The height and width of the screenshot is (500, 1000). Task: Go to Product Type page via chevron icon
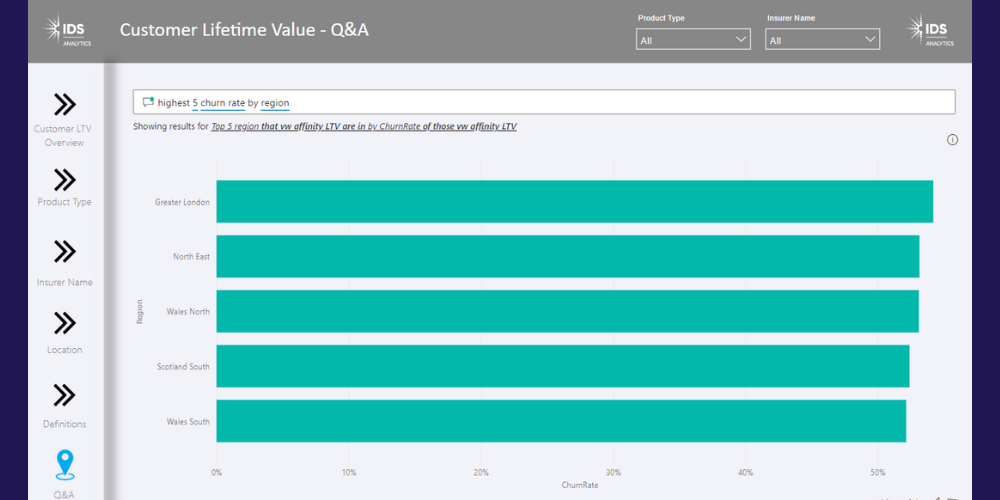point(65,179)
